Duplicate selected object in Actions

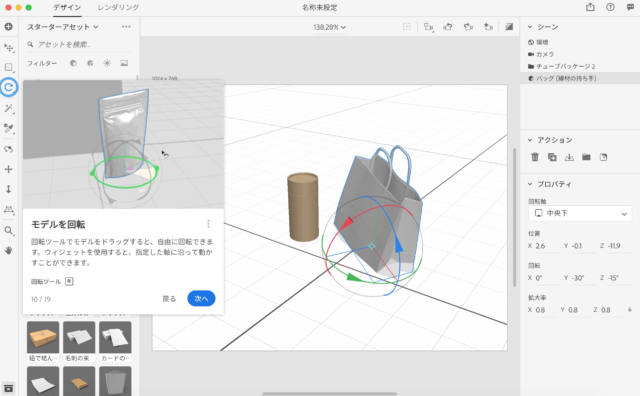(x=552, y=157)
